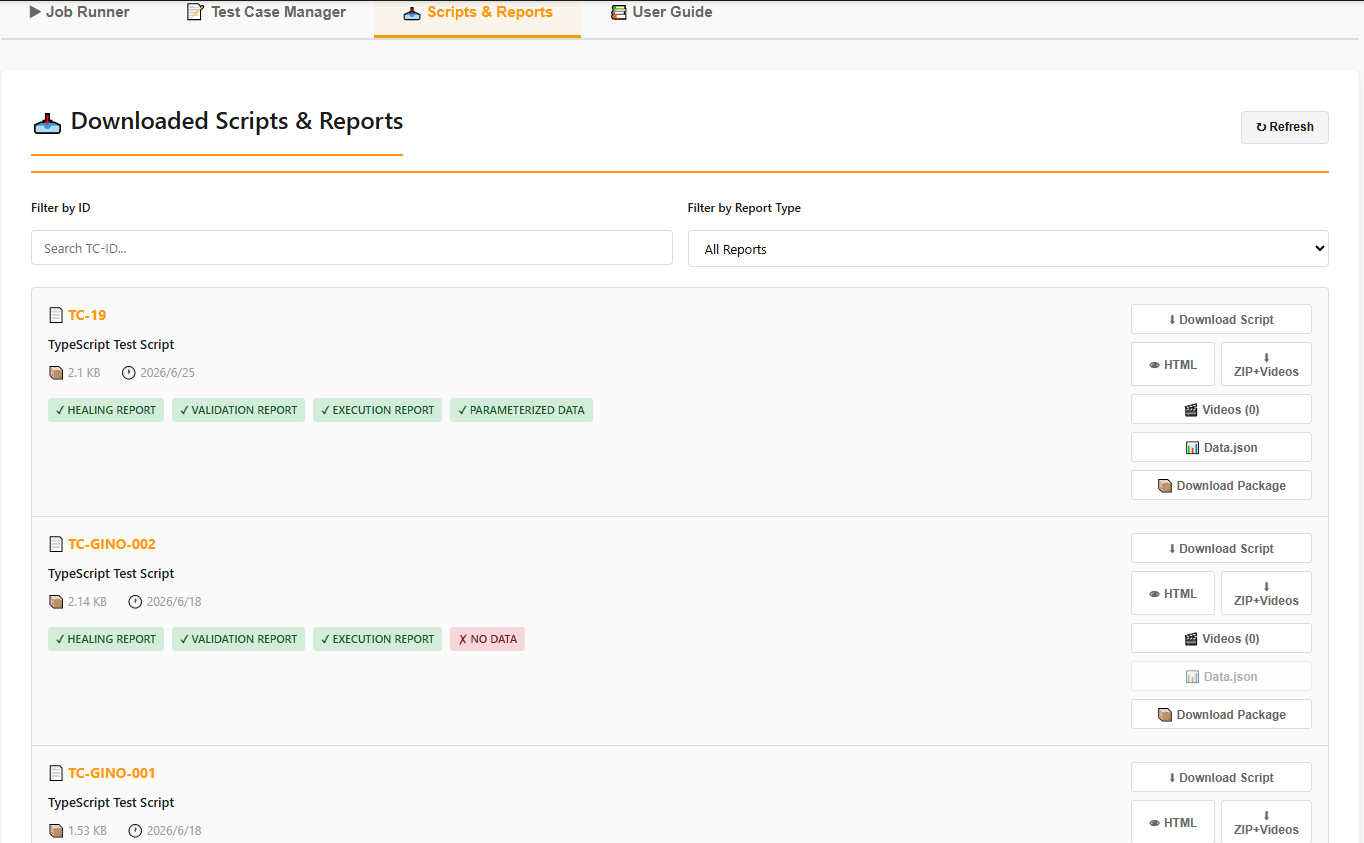Click document icon next to TC-19
The height and width of the screenshot is (843, 1364).
coord(56,315)
